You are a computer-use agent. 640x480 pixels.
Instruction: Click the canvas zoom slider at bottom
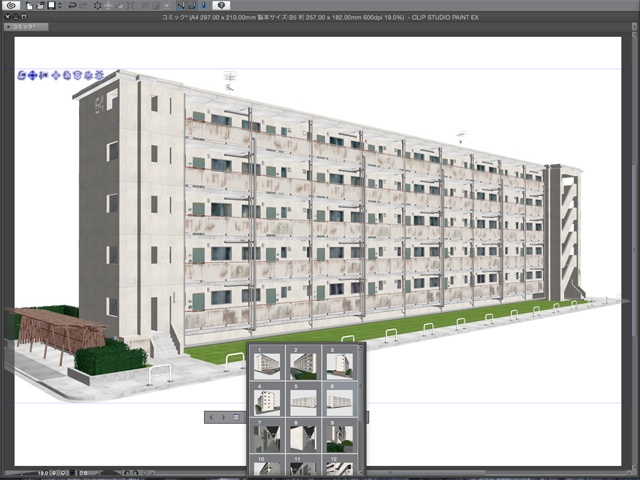[x=20, y=473]
